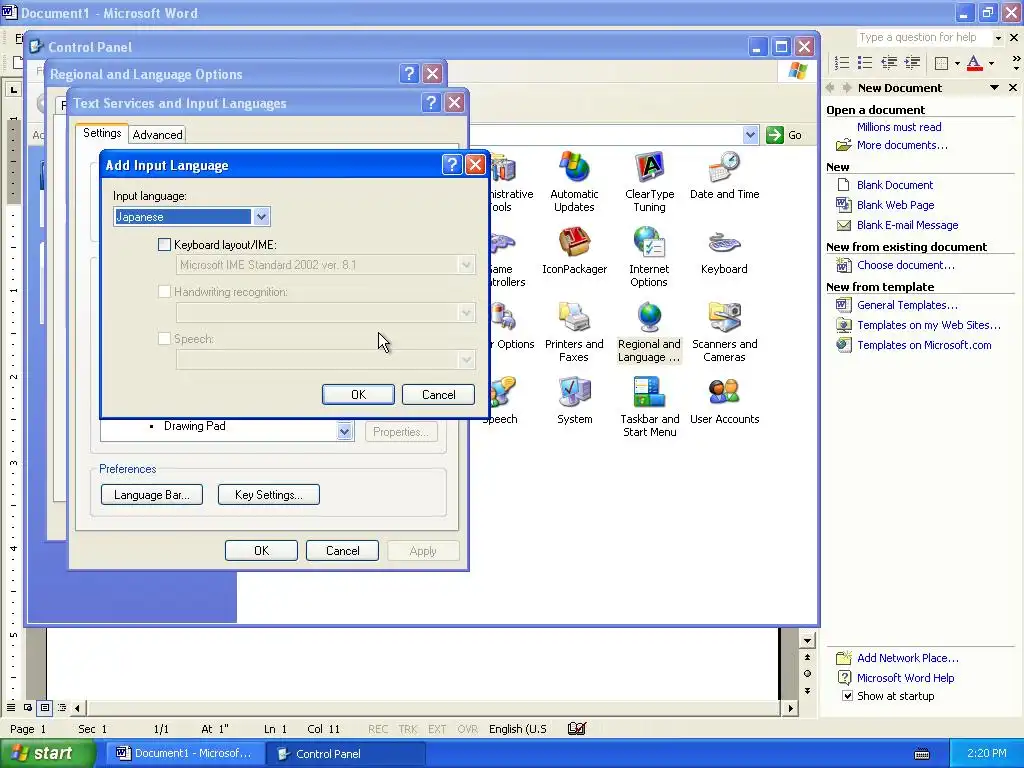This screenshot has width=1024, height=768.
Task: Open Blank Web Page link
Action: point(895,204)
